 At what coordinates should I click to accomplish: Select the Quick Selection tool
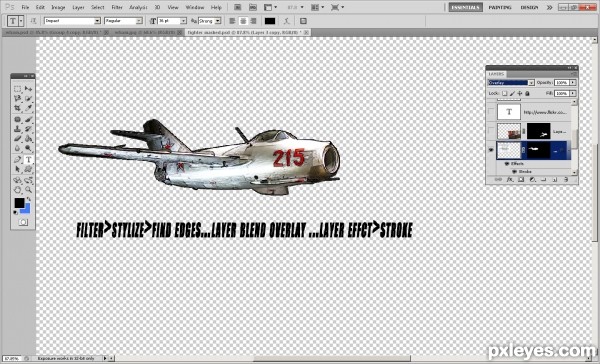point(29,98)
